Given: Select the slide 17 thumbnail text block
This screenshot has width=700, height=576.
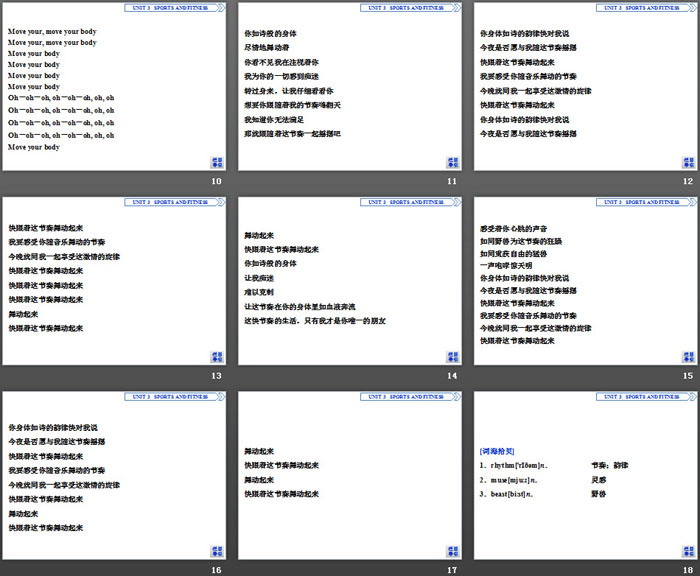Looking at the screenshot, I should point(282,472).
